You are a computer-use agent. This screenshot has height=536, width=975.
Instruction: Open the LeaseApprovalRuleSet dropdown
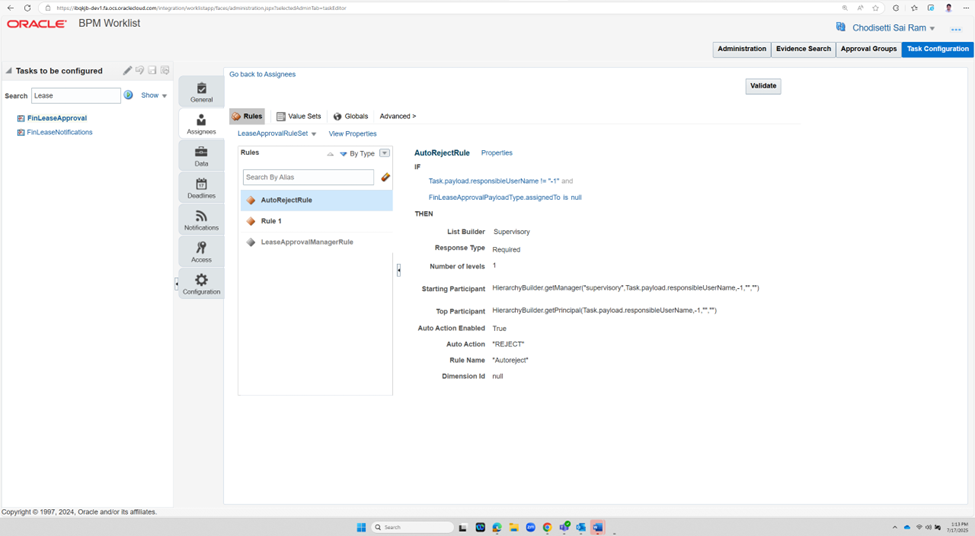[x=277, y=134]
